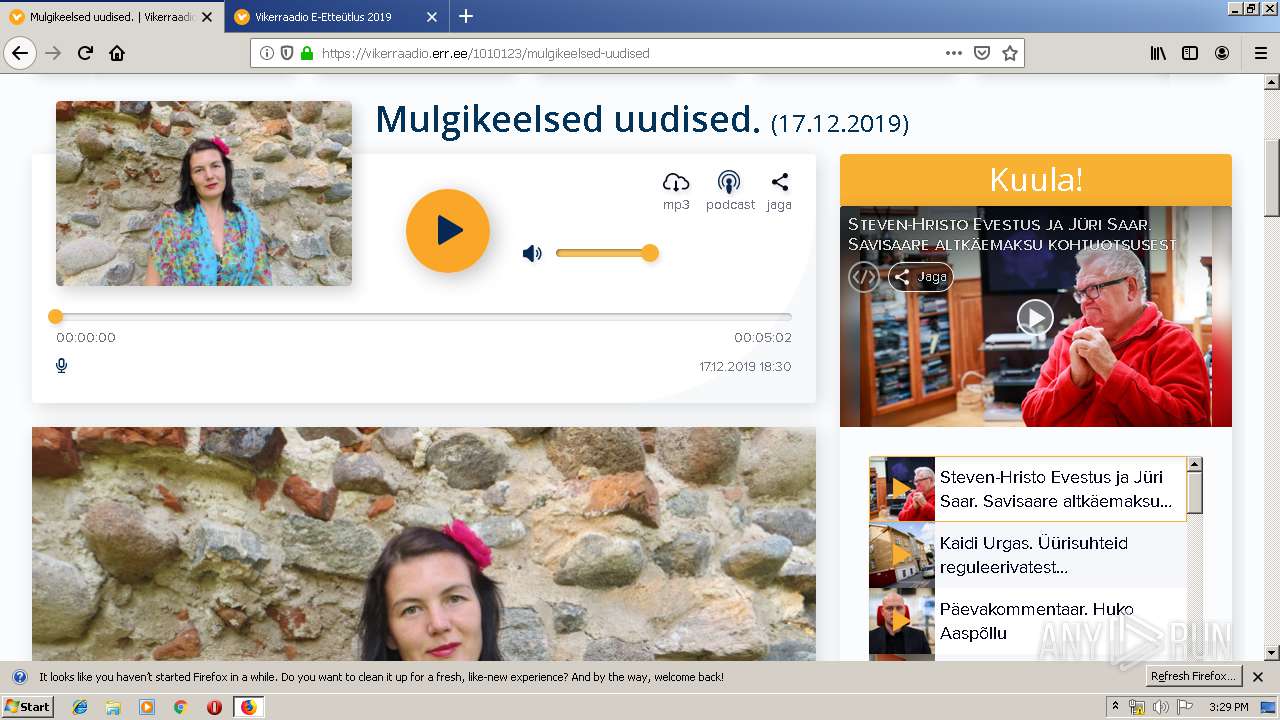Show site information icon
The height and width of the screenshot is (720, 1280).
pyautogui.click(x=267, y=53)
